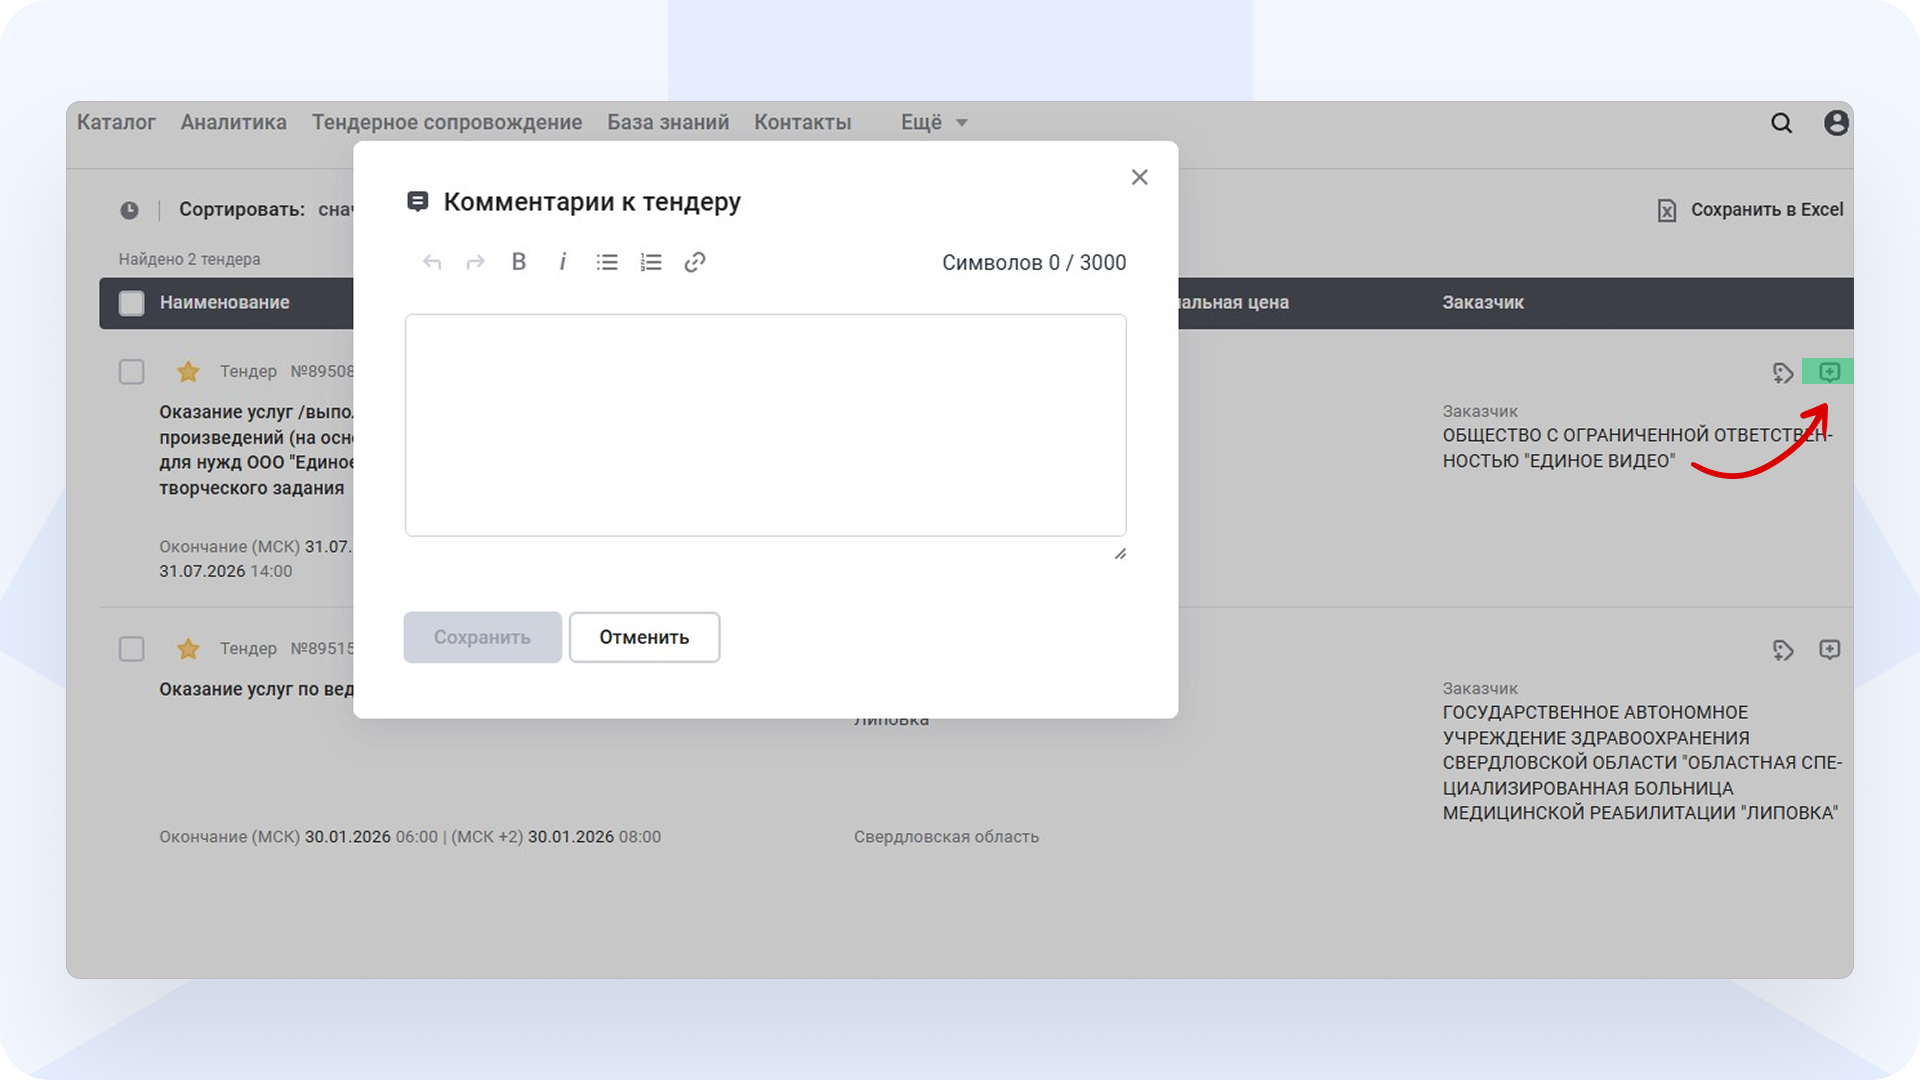Toggle italic formatting in comment editor

coord(563,262)
